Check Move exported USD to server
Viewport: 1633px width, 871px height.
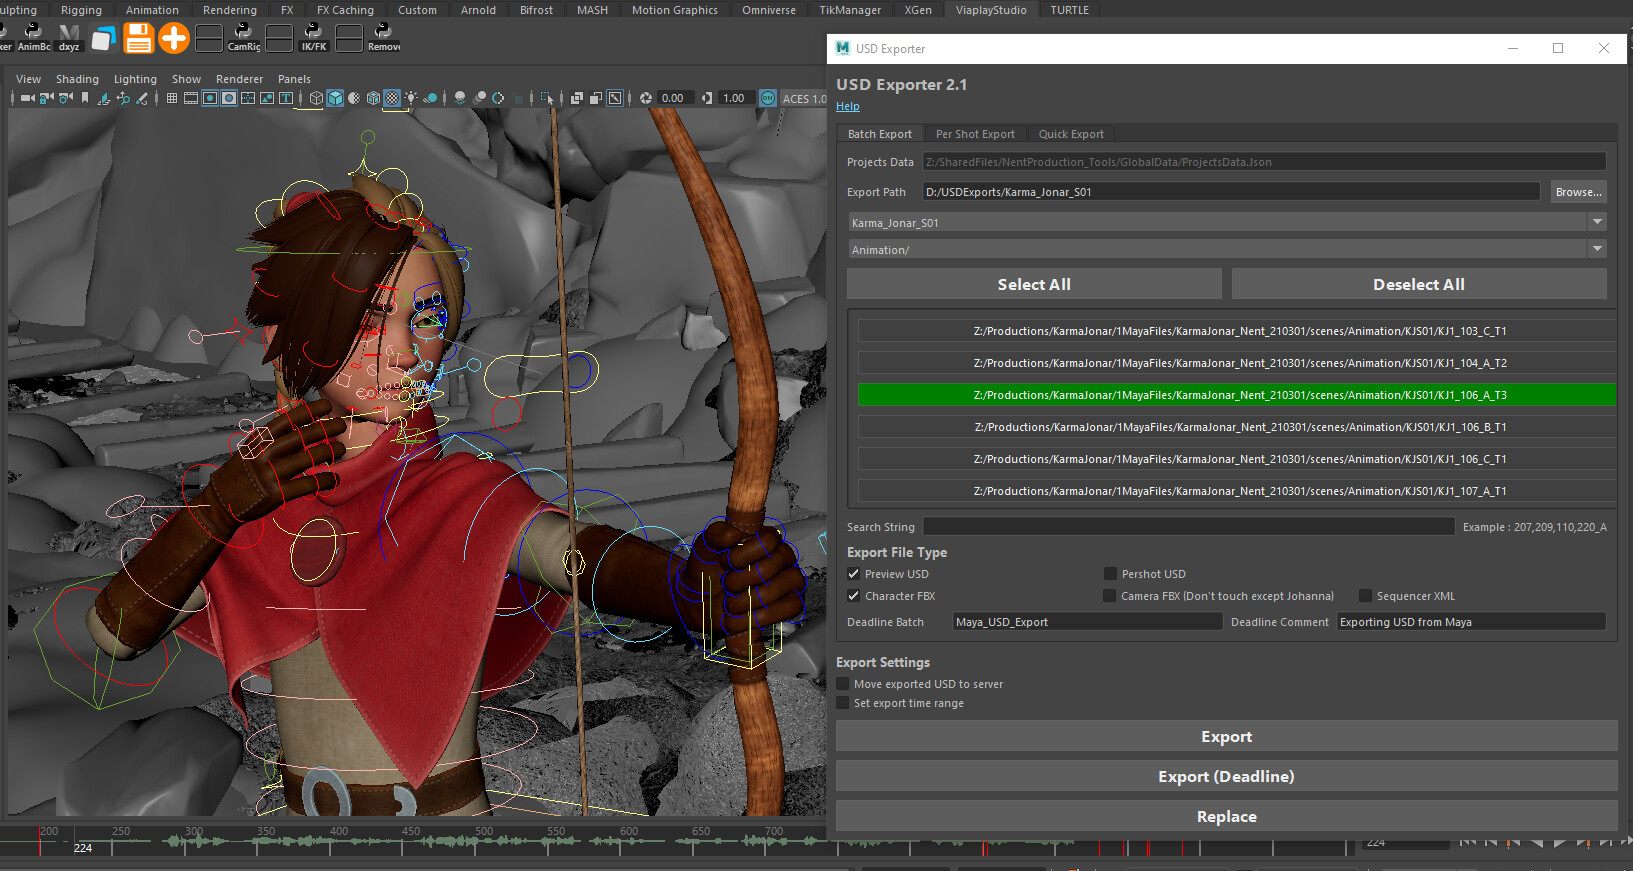point(843,684)
